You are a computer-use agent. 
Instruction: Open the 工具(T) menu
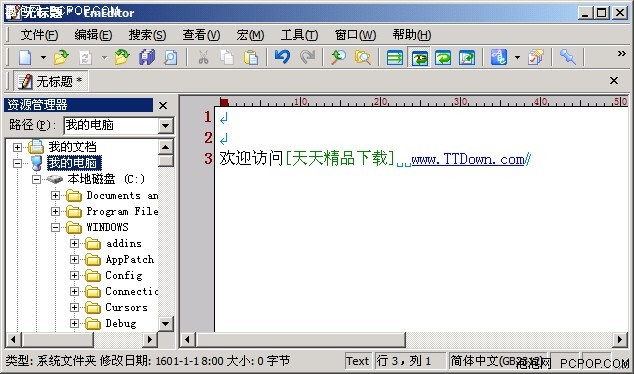(299, 35)
